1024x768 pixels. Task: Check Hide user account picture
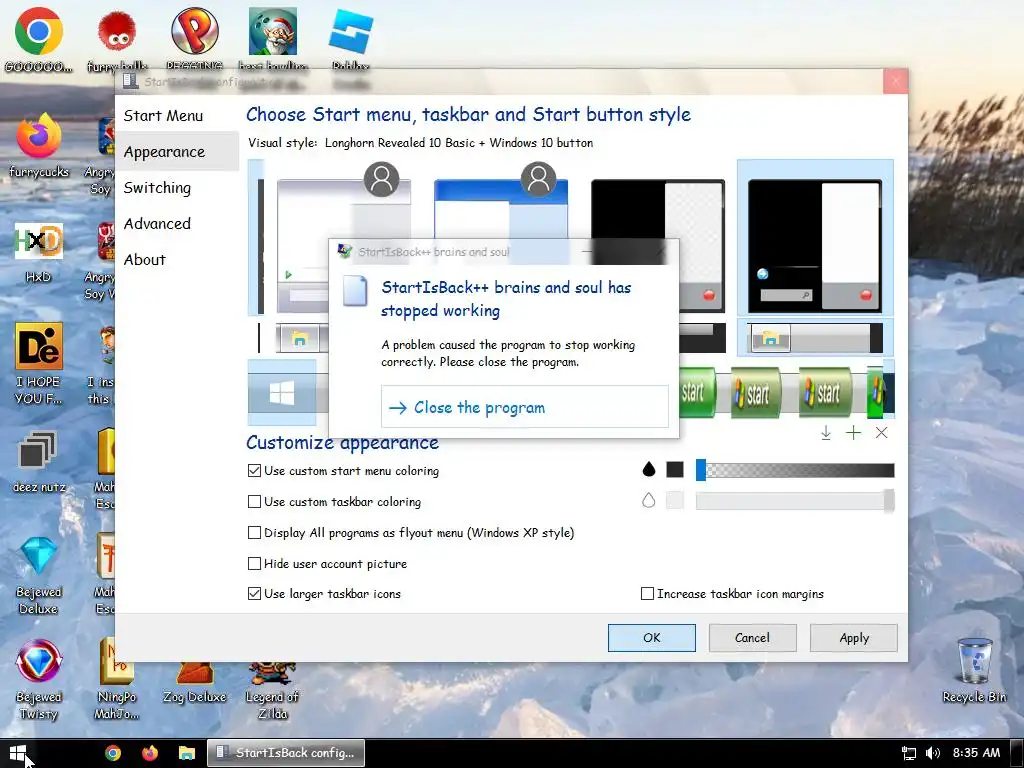pos(254,563)
